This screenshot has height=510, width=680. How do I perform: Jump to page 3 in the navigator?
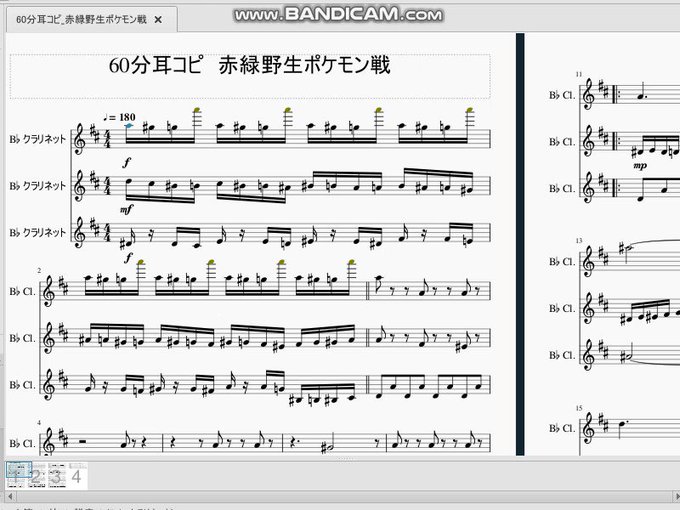point(56,475)
